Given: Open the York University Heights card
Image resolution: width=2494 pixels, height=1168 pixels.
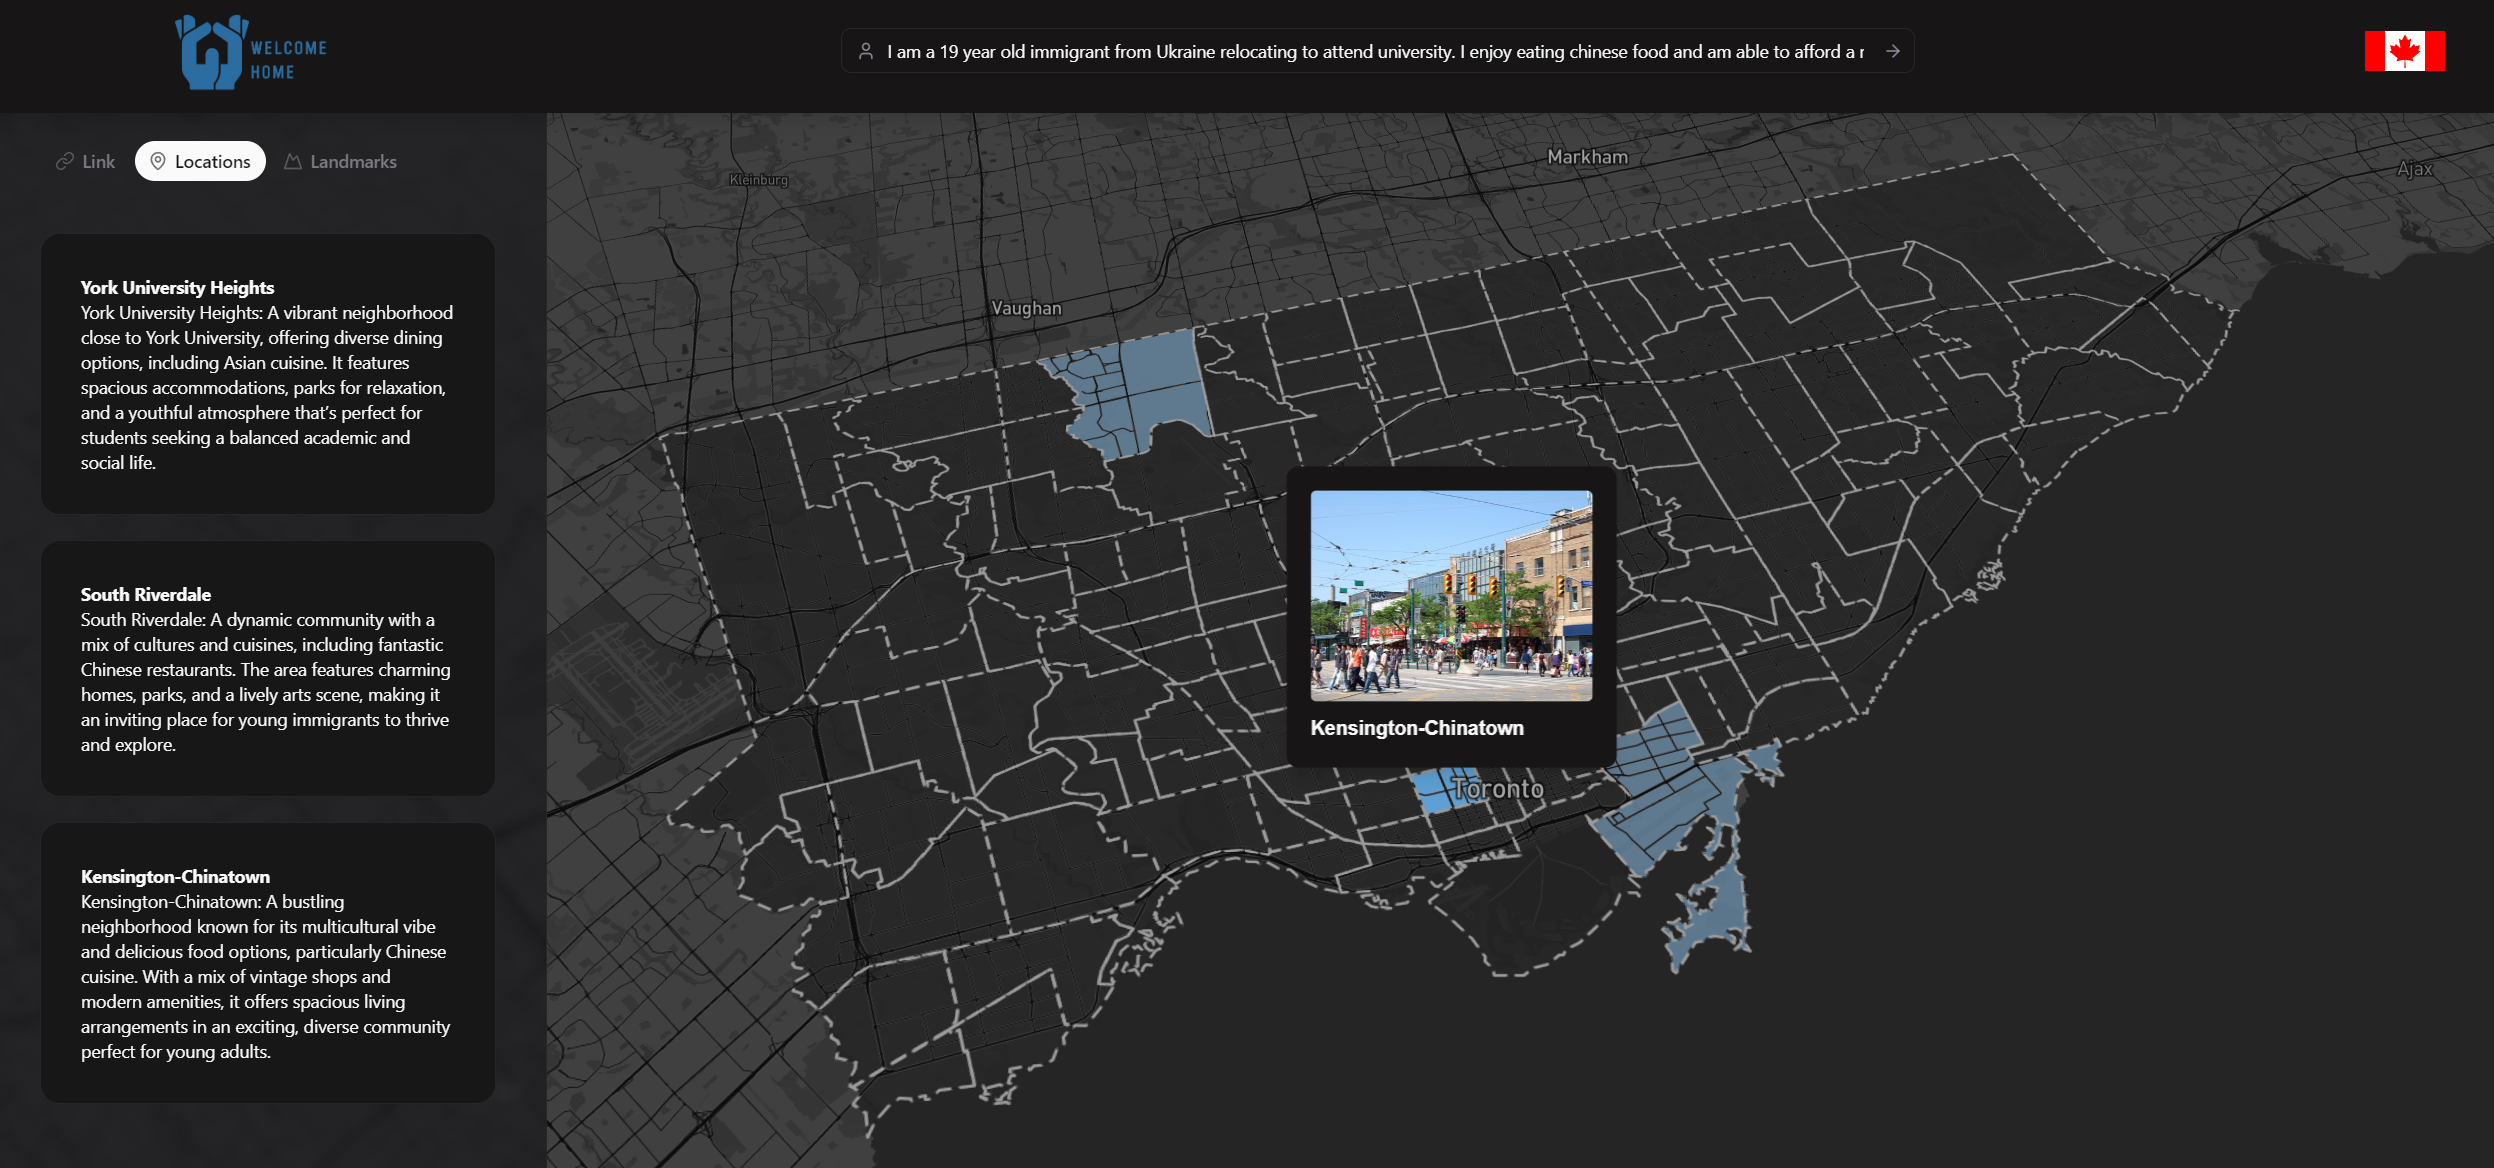Looking at the screenshot, I should tap(267, 374).
